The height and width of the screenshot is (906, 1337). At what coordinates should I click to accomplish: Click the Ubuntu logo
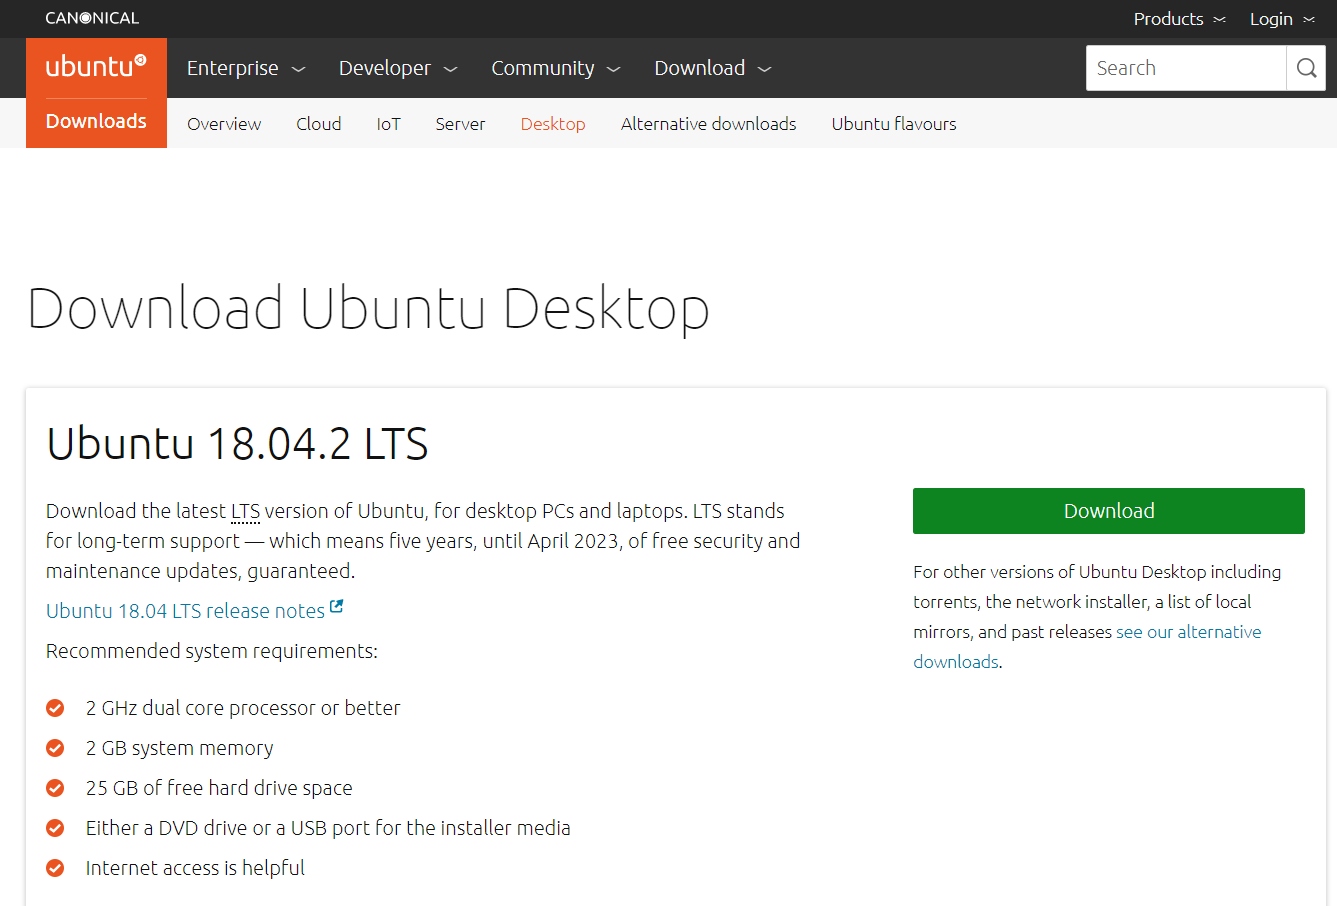click(x=96, y=67)
